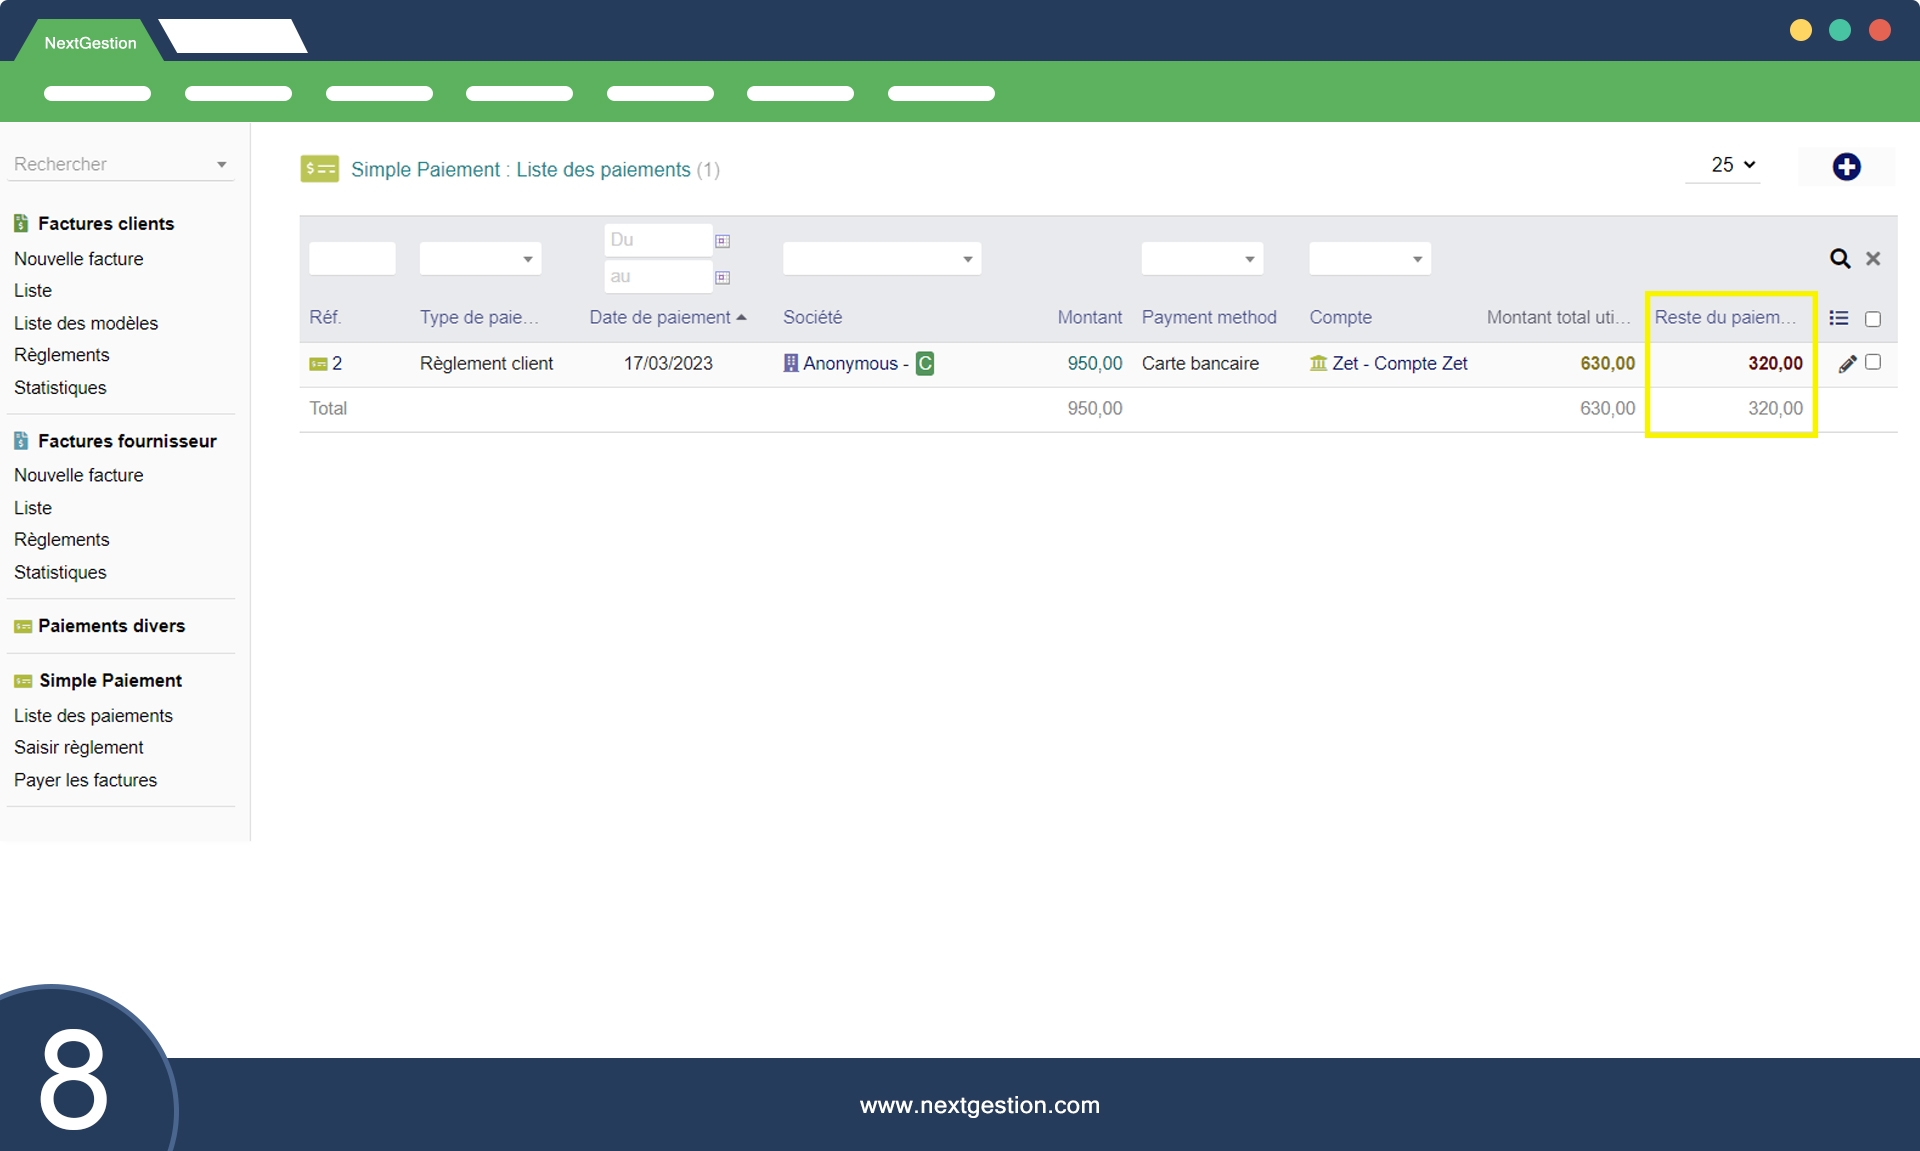Screen dimensions: 1920x1151
Task: Click the magnifier search filter icon
Action: pos(1839,259)
